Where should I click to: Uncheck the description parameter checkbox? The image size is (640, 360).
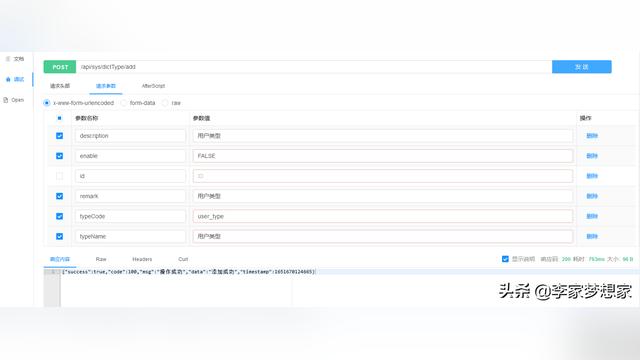pos(60,136)
